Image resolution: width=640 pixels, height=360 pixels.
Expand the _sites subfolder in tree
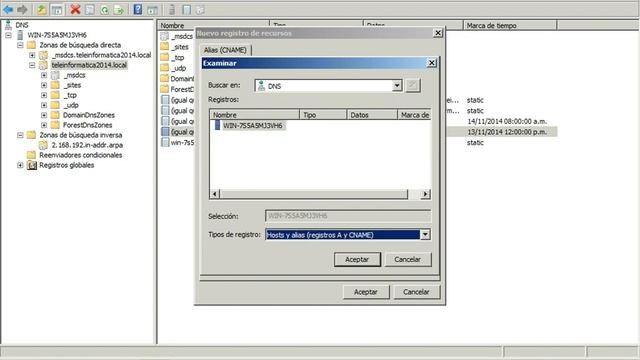(x=44, y=85)
